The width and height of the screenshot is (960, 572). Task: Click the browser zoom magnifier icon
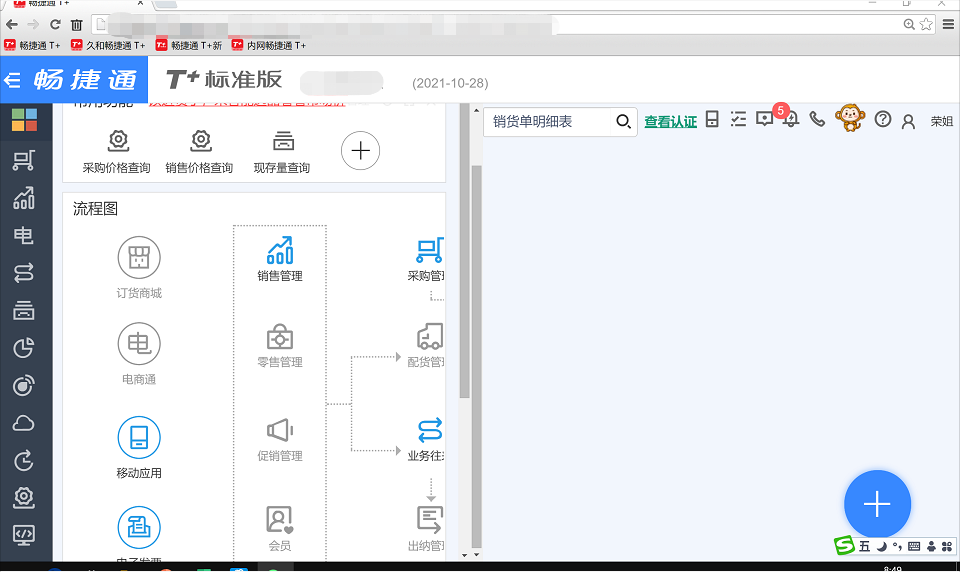pyautogui.click(x=909, y=24)
